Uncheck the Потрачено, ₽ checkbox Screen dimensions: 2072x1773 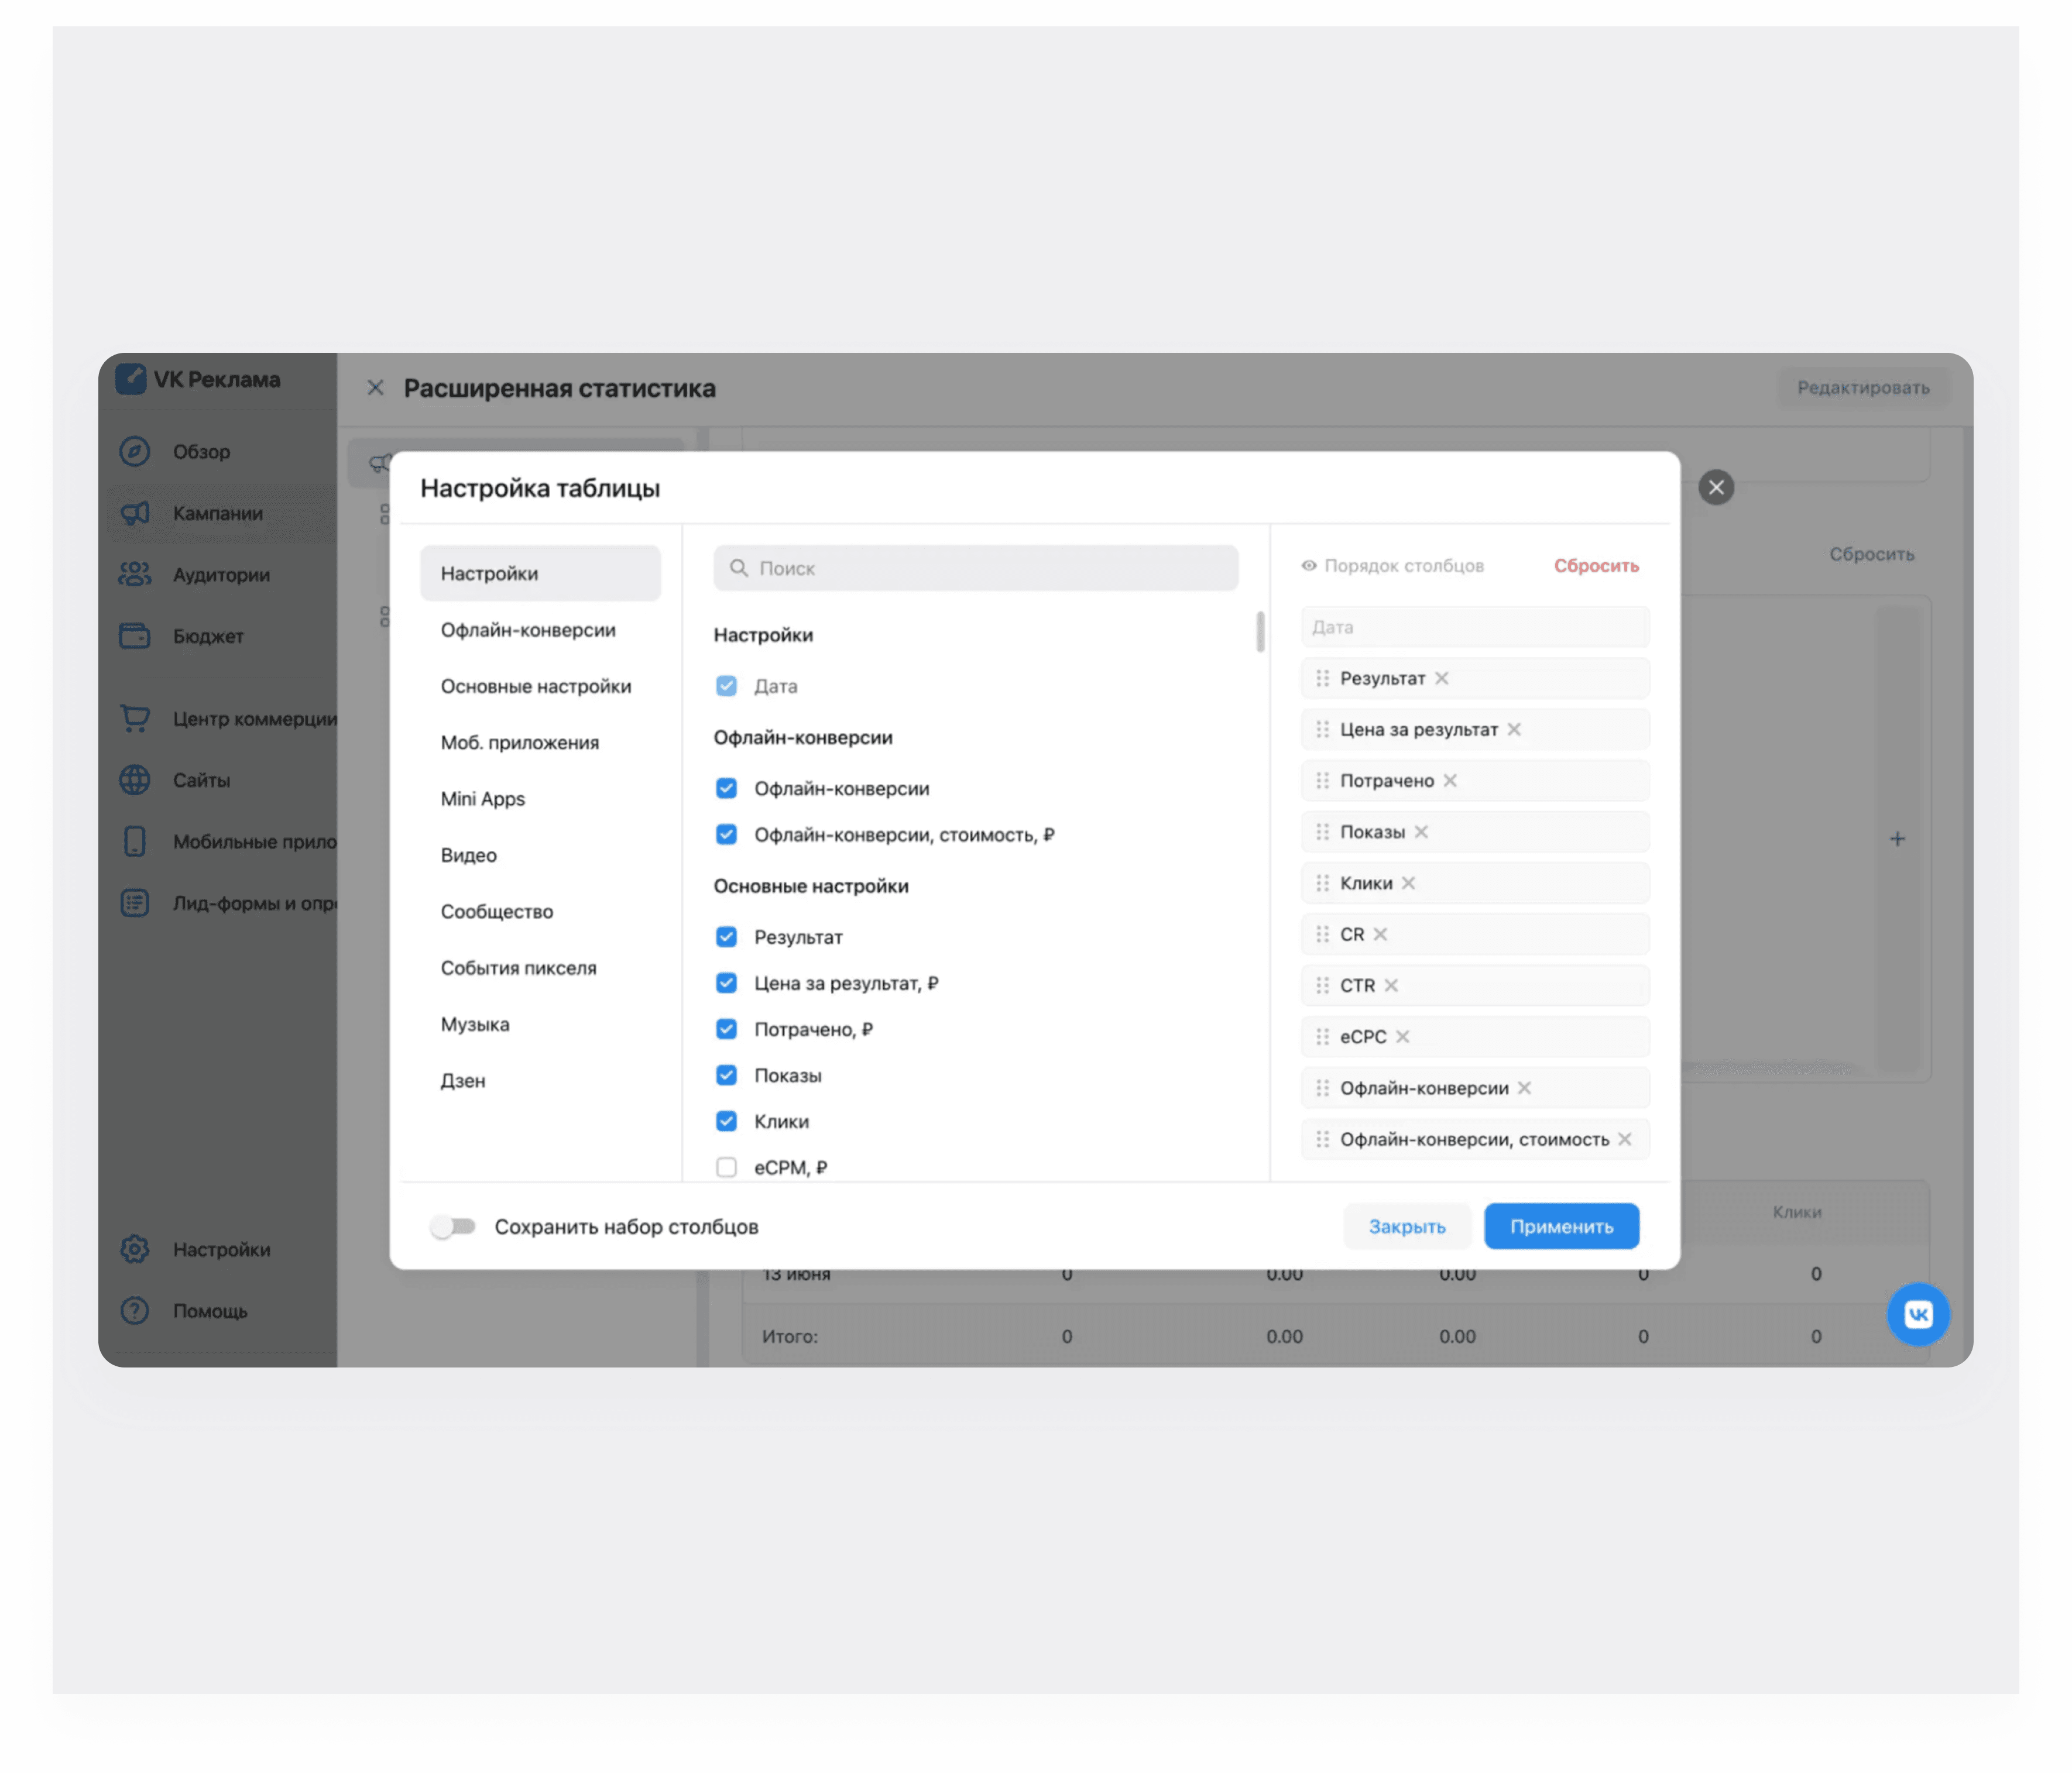click(727, 1029)
